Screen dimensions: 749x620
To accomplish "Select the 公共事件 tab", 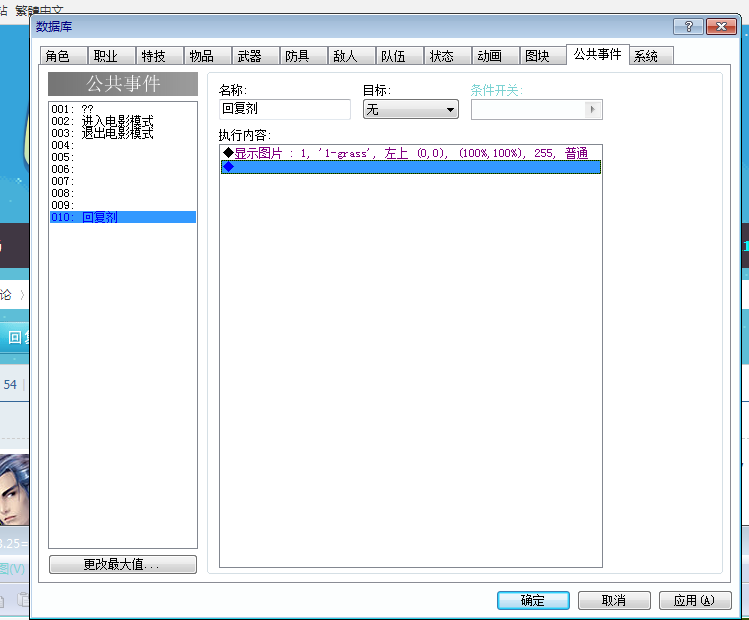I will (x=598, y=54).
